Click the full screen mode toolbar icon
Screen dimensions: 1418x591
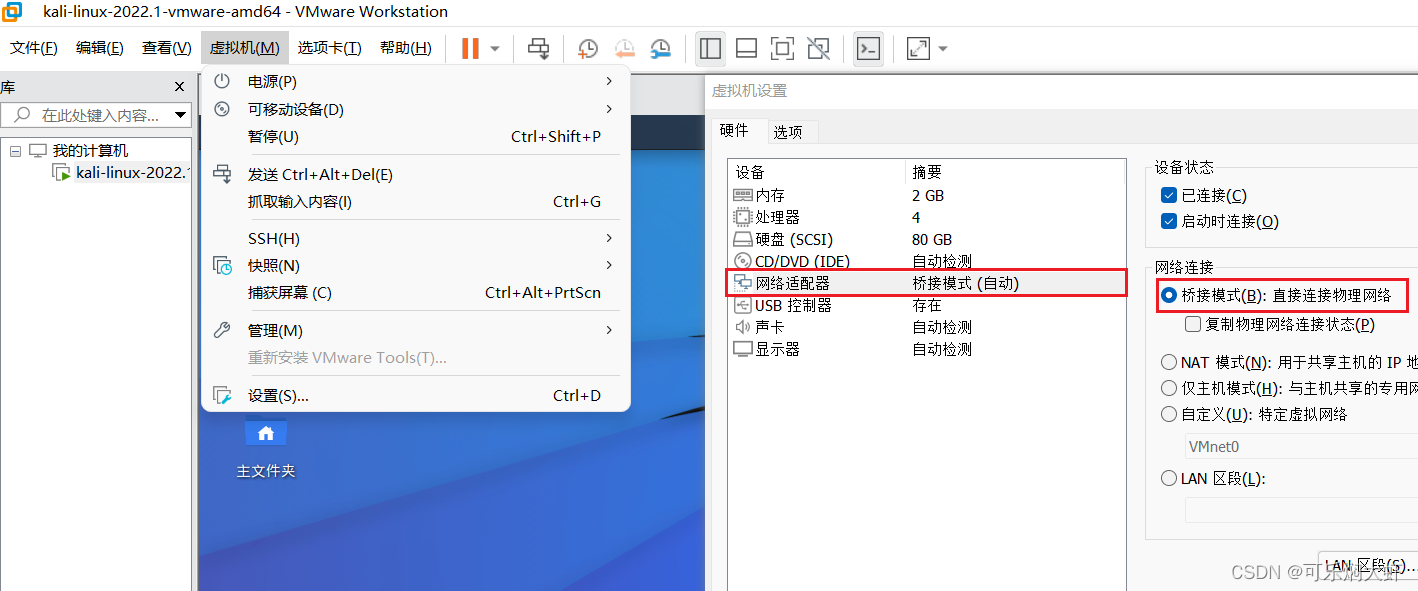point(782,48)
